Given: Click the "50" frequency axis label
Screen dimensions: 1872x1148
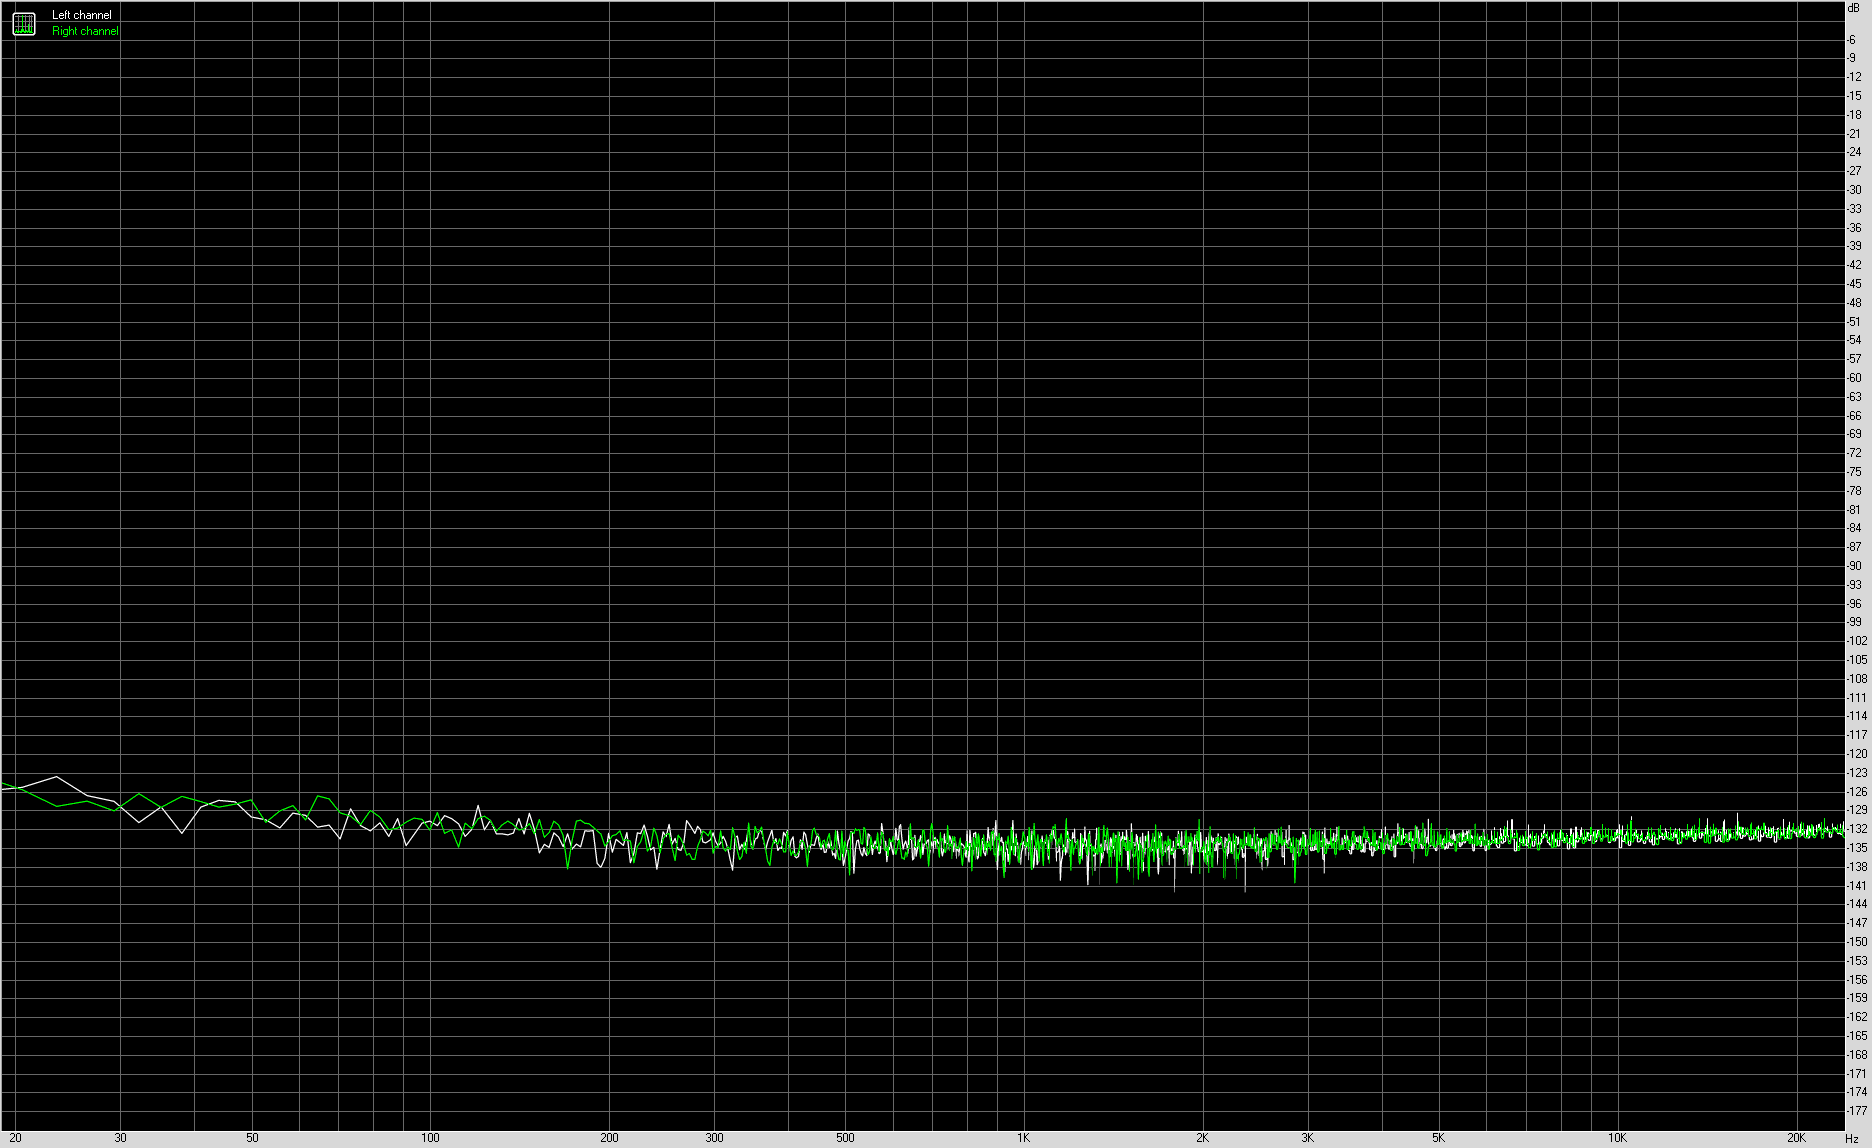Looking at the screenshot, I should pos(252,1138).
